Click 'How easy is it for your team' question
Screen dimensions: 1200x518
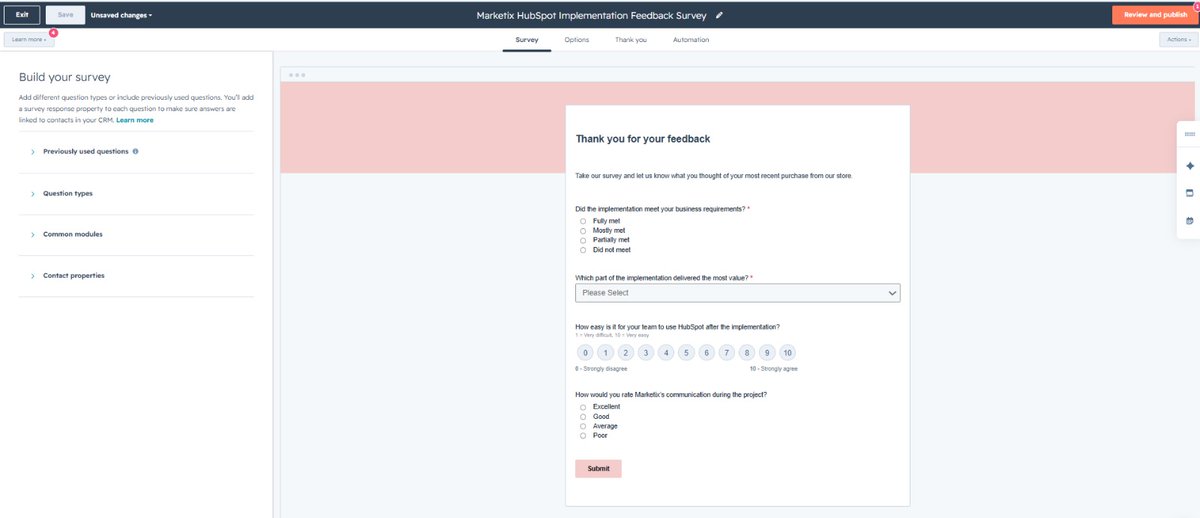point(678,327)
